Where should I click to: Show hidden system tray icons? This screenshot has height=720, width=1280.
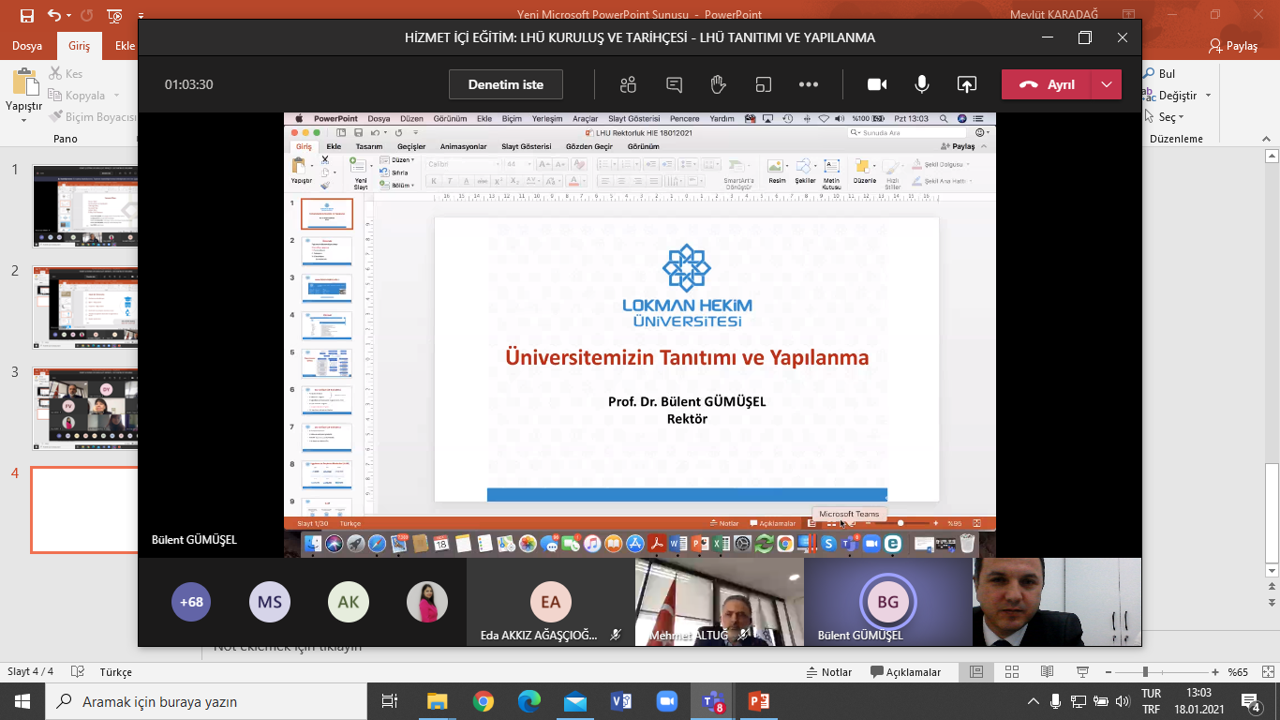click(x=1033, y=701)
